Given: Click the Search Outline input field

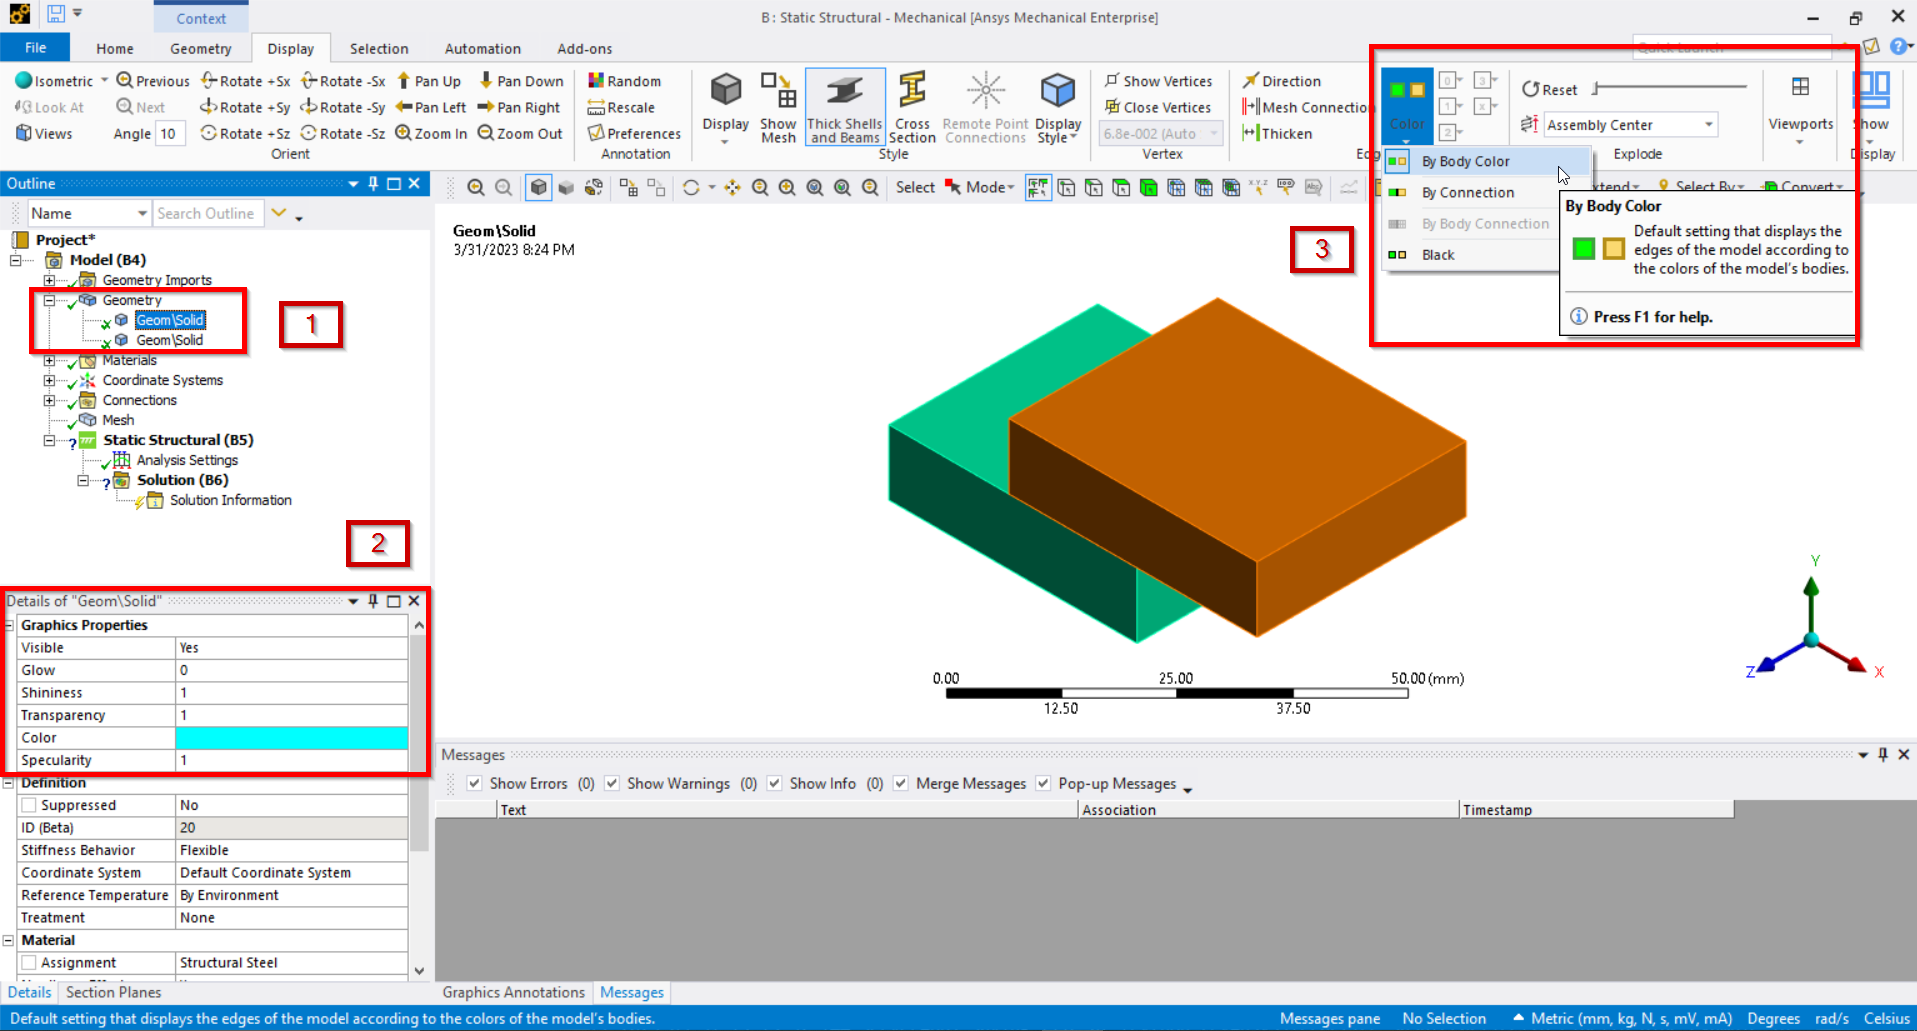Looking at the screenshot, I should point(209,213).
